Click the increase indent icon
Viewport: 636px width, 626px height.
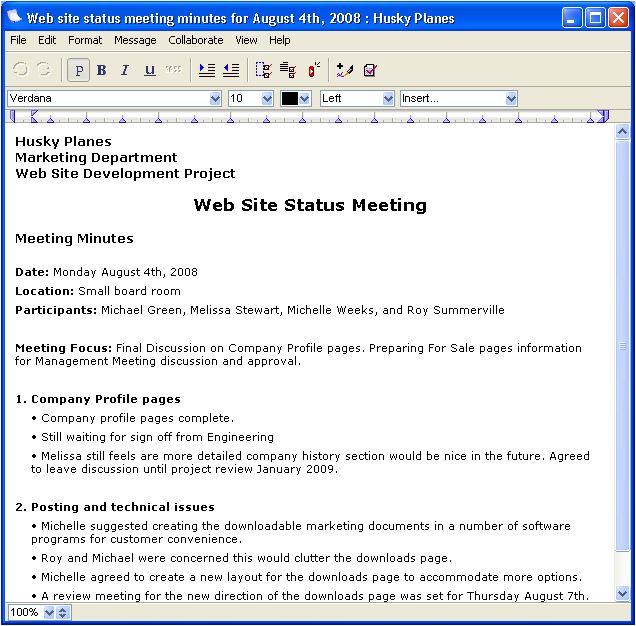[207, 70]
